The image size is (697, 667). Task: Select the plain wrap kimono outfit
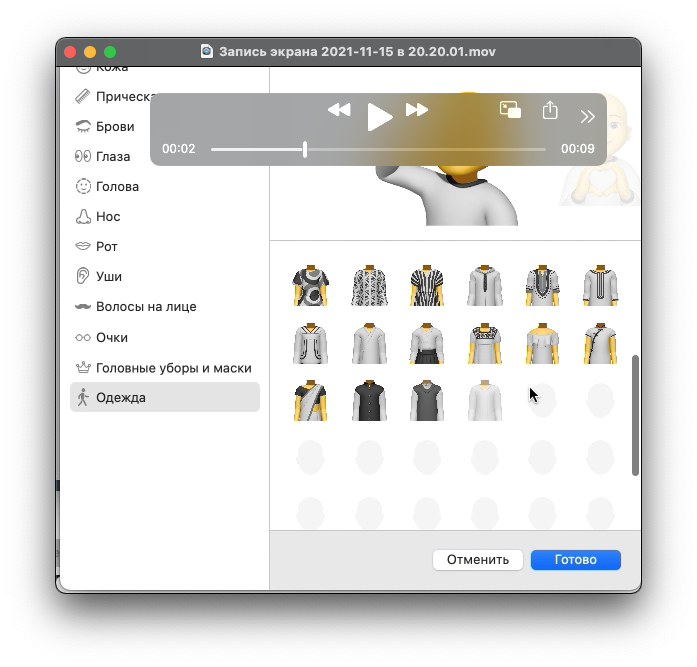click(369, 343)
